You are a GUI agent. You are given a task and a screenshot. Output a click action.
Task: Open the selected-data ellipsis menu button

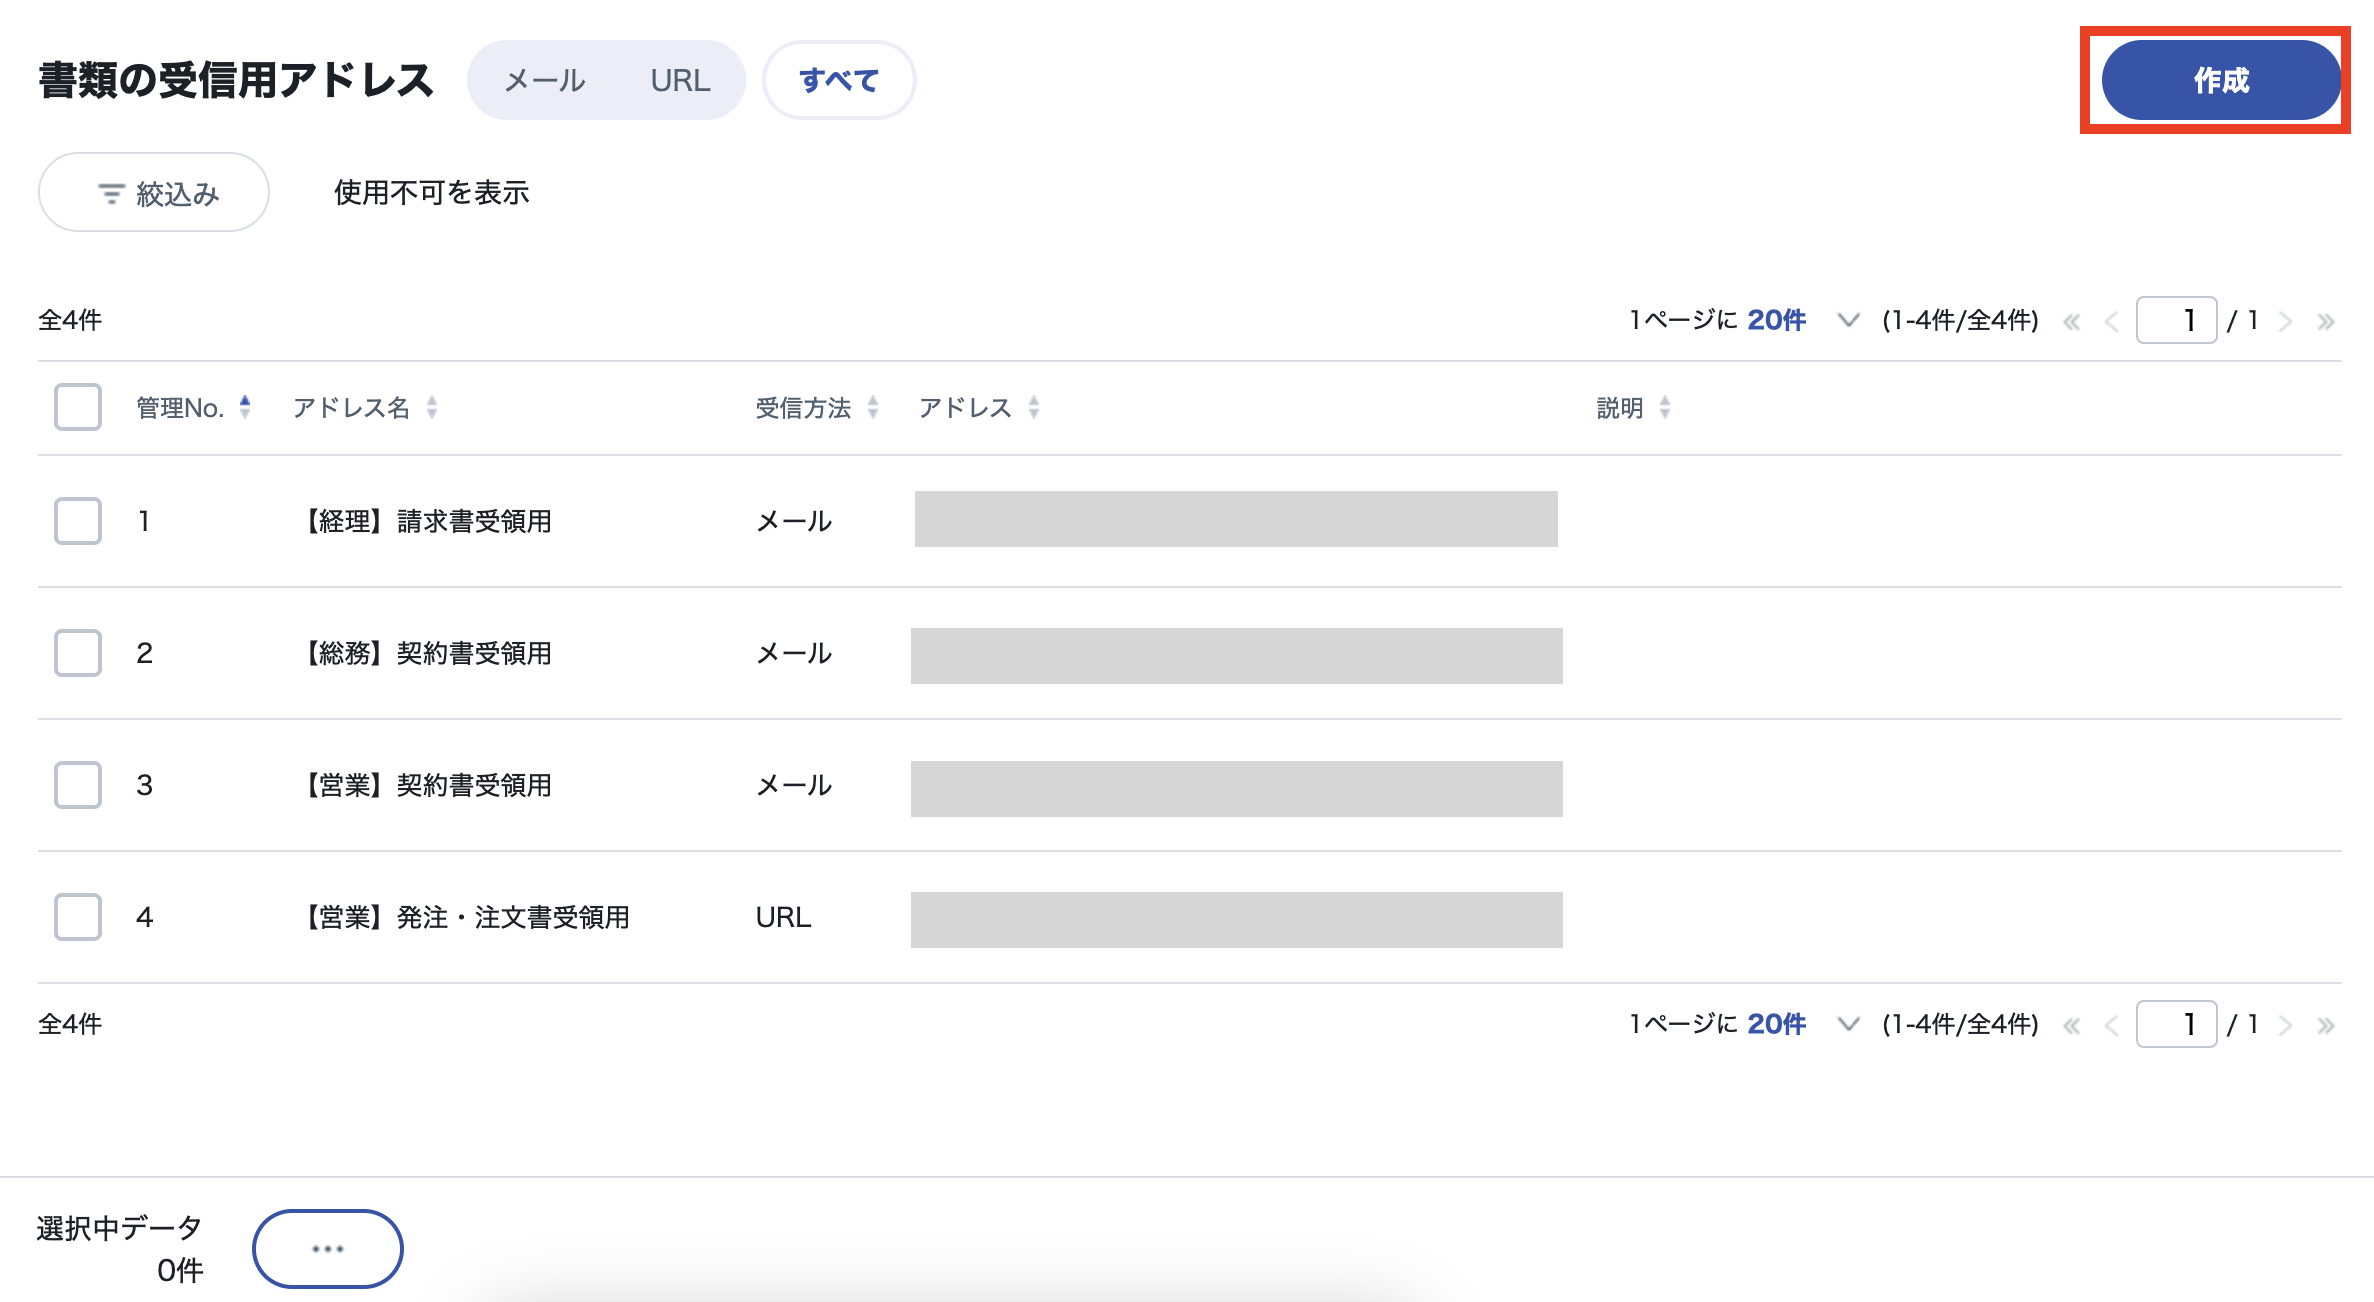(327, 1249)
